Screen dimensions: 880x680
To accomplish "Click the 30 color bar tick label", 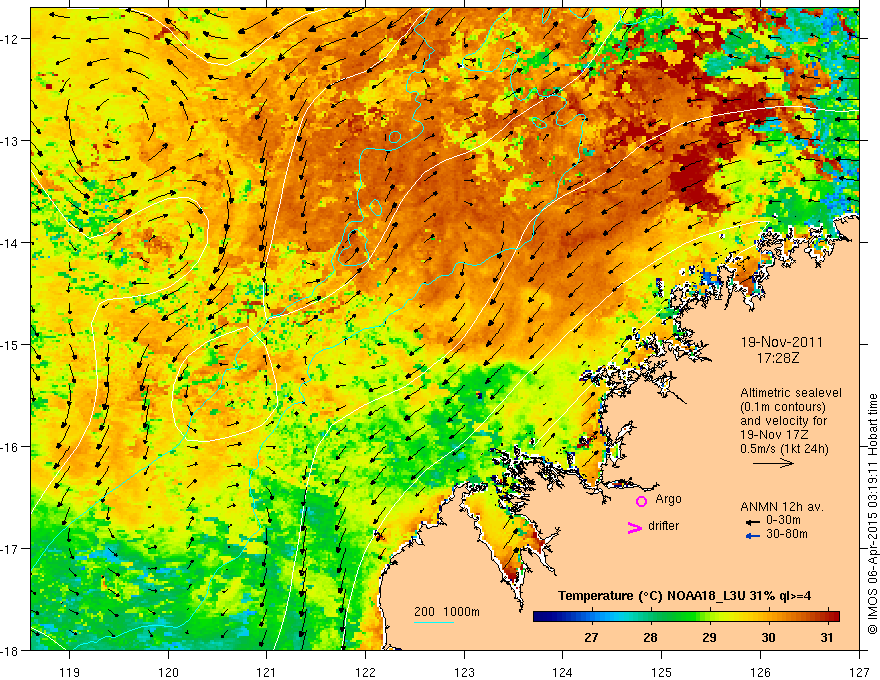I will [768, 637].
